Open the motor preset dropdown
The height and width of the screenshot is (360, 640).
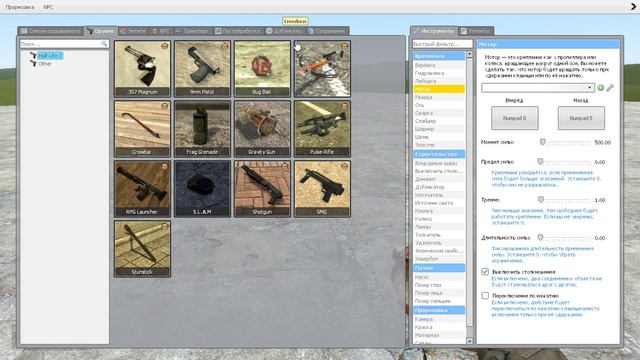pyautogui.click(x=538, y=88)
